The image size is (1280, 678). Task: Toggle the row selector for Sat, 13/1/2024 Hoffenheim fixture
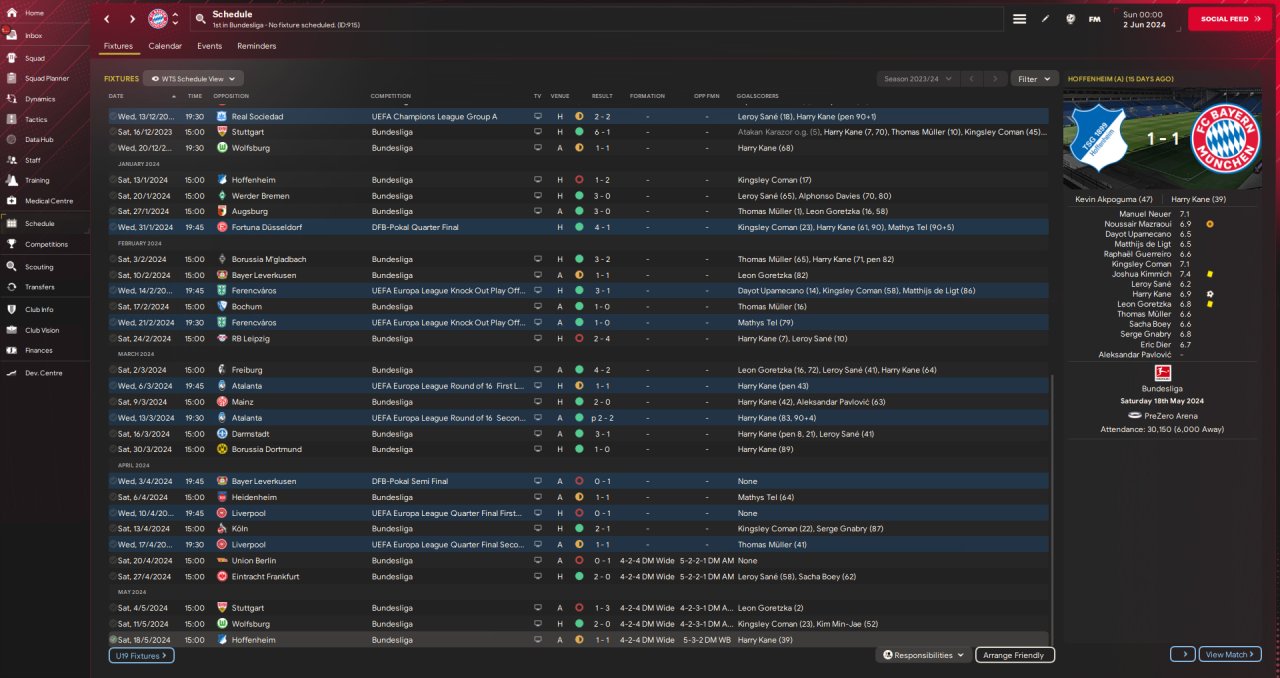point(113,180)
